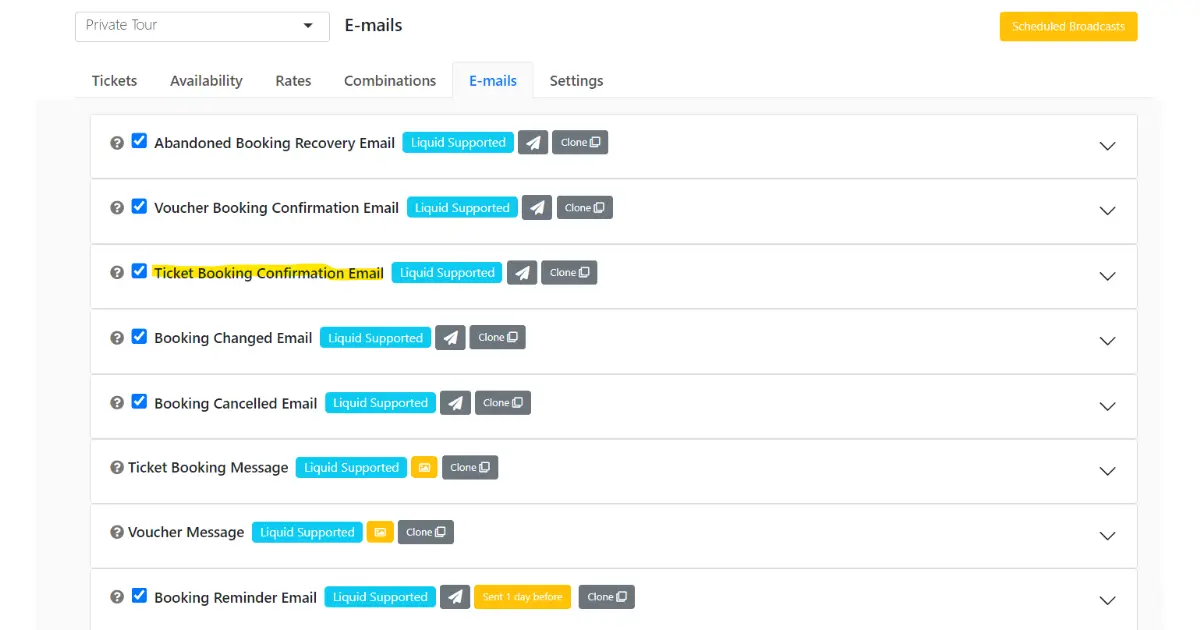This screenshot has width=1200, height=630.
Task: Click the send test icon for Abandoned Booking Recovery Email
Action: click(532, 142)
